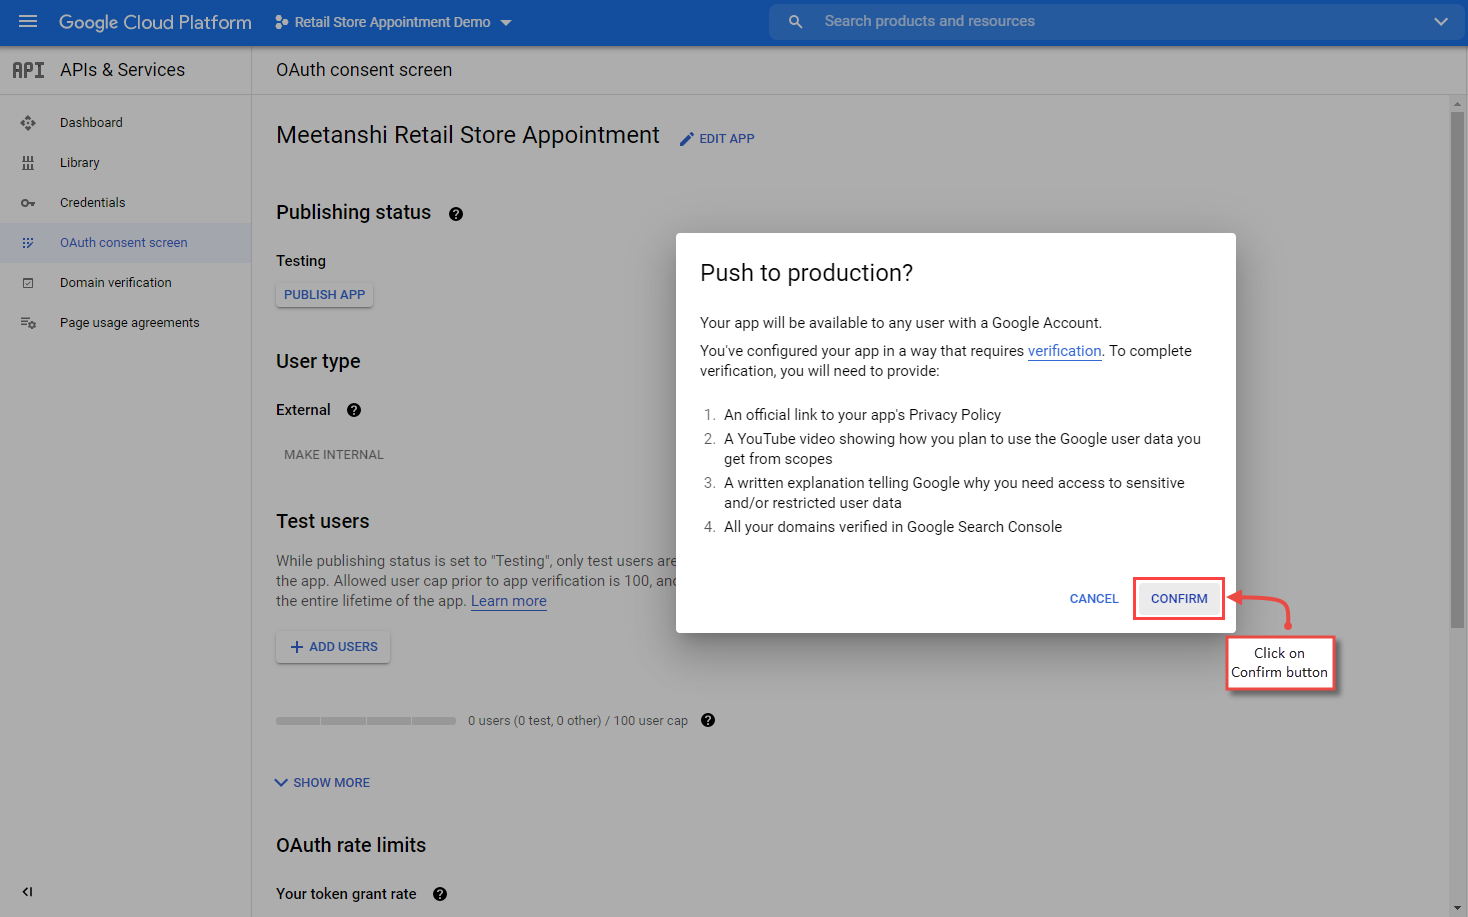Click the page vertical scrollbar thumb

pyautogui.click(x=1458, y=370)
